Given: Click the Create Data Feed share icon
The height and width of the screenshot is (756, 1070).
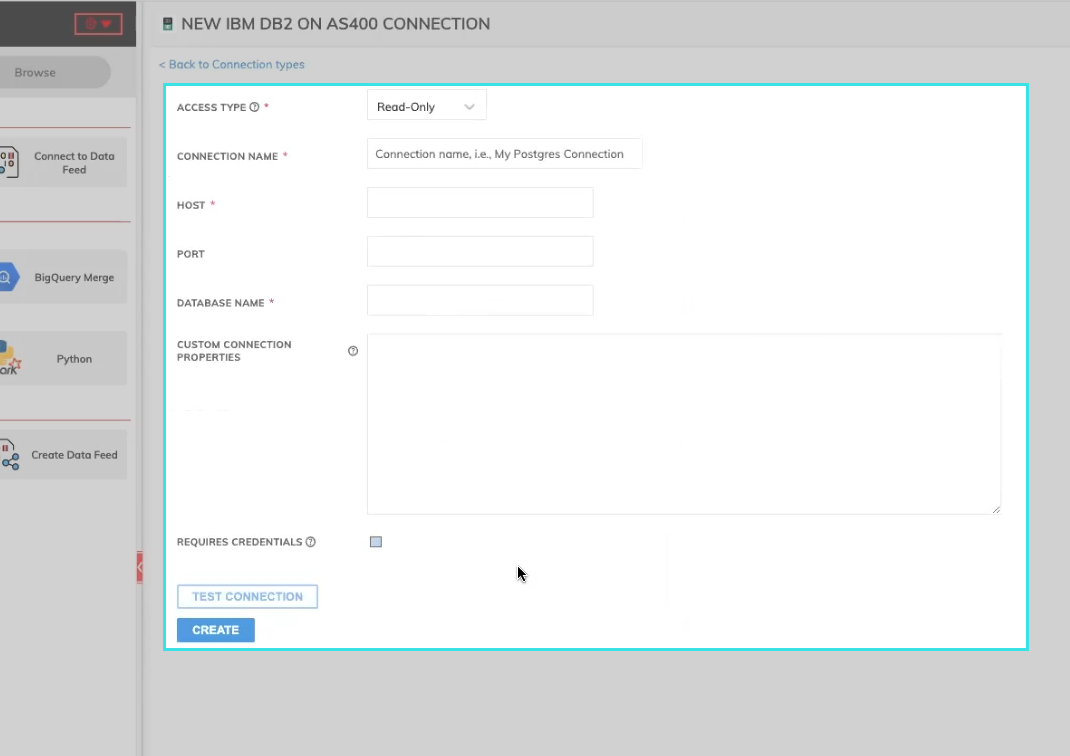Looking at the screenshot, I should coord(10,455).
